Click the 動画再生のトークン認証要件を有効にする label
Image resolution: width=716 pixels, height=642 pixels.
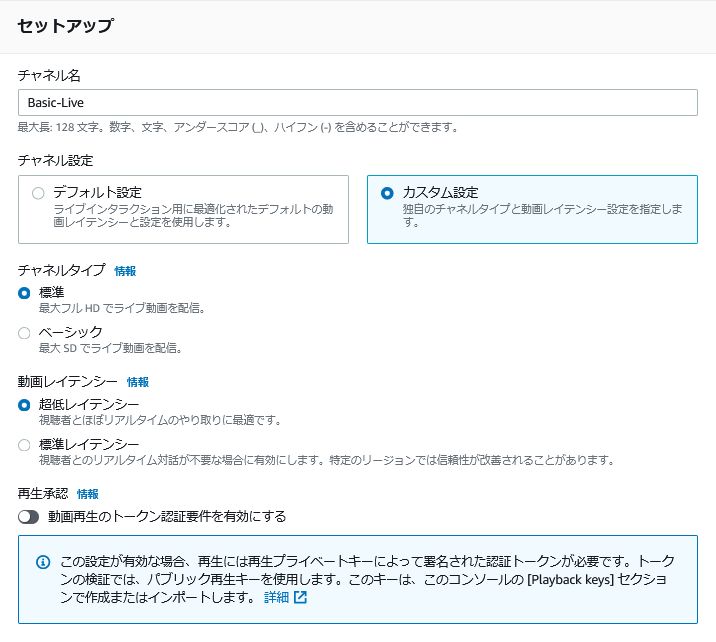(x=167, y=516)
